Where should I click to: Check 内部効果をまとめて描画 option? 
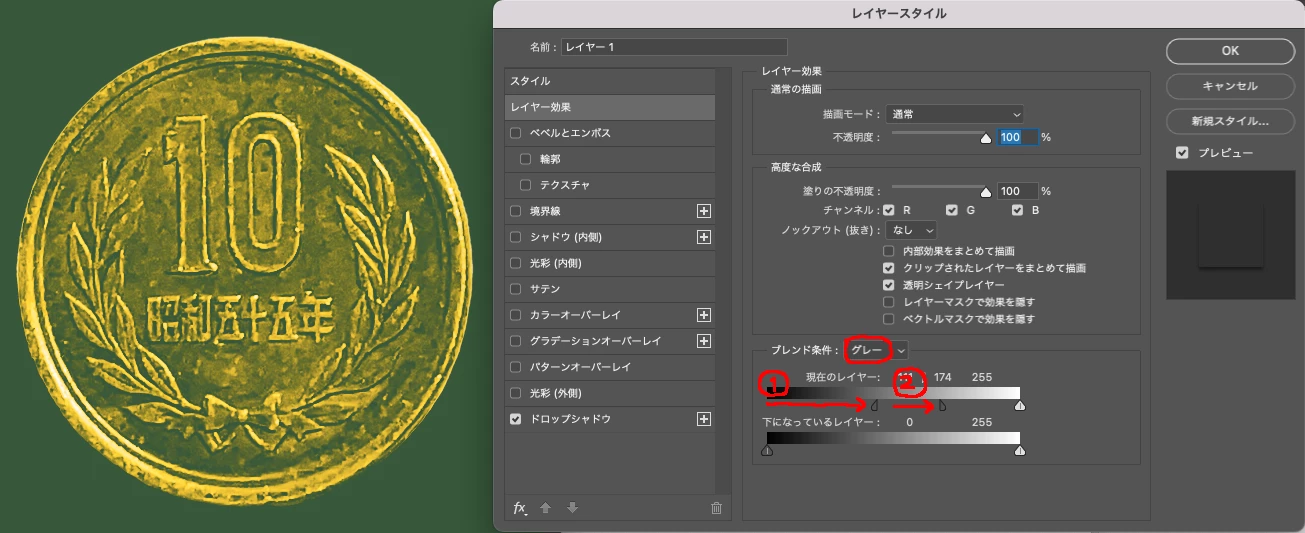click(888, 251)
